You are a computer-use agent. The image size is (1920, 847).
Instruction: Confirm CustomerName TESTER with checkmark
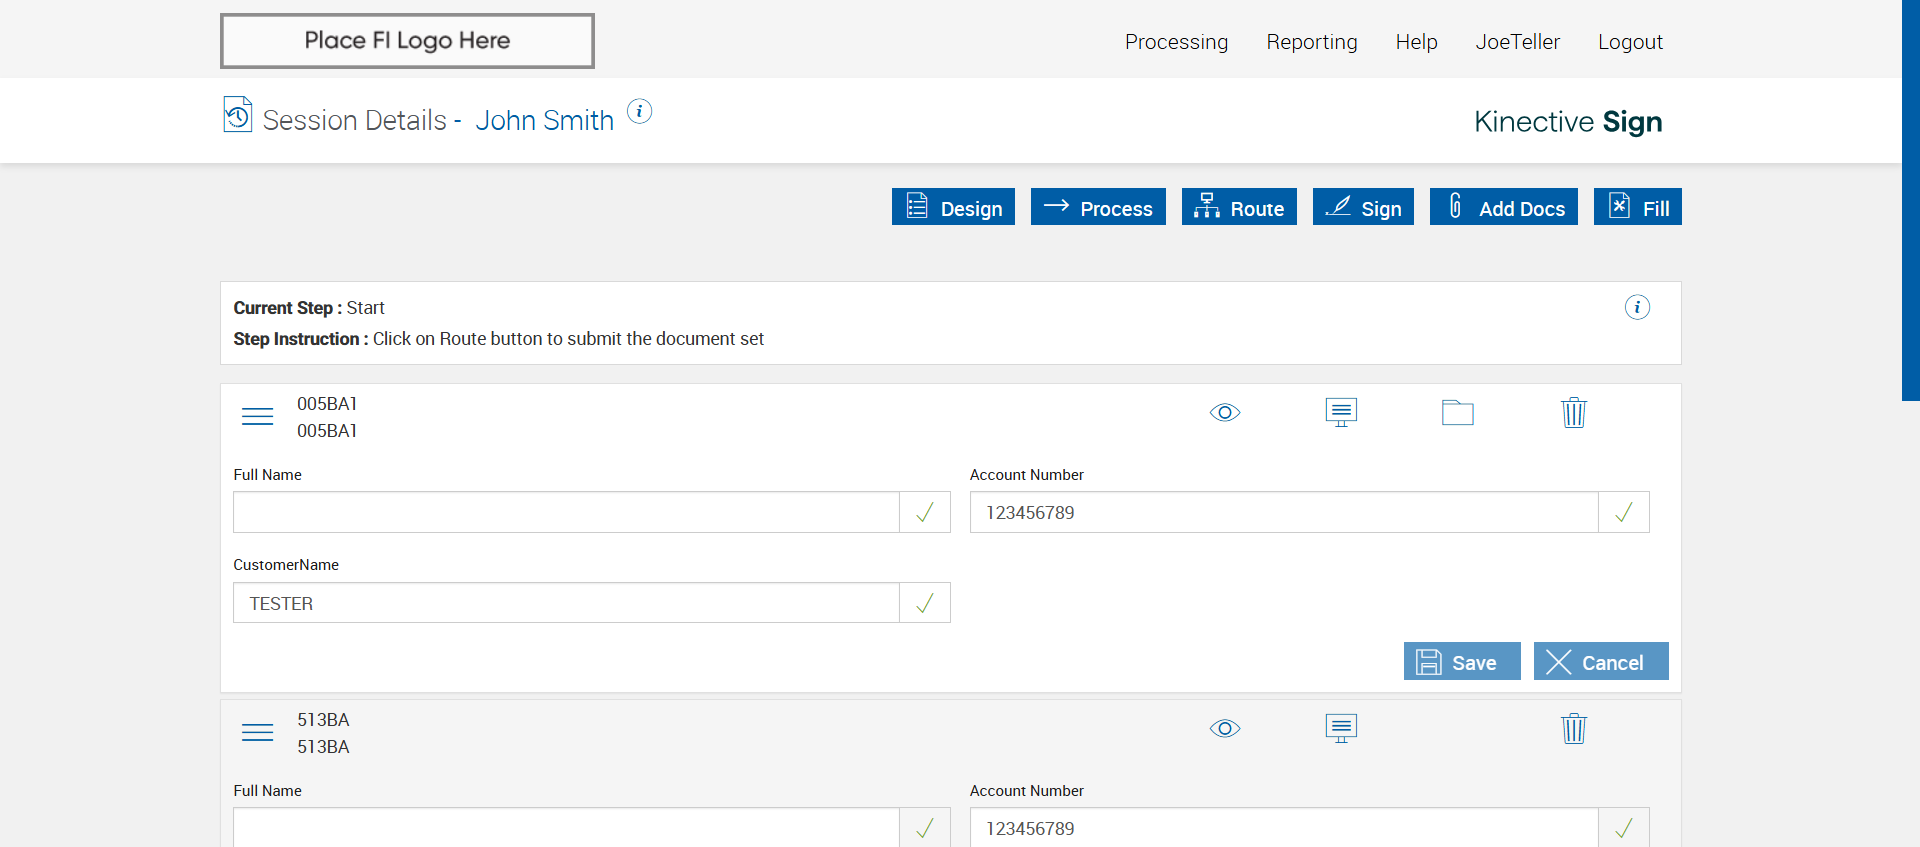click(x=925, y=603)
